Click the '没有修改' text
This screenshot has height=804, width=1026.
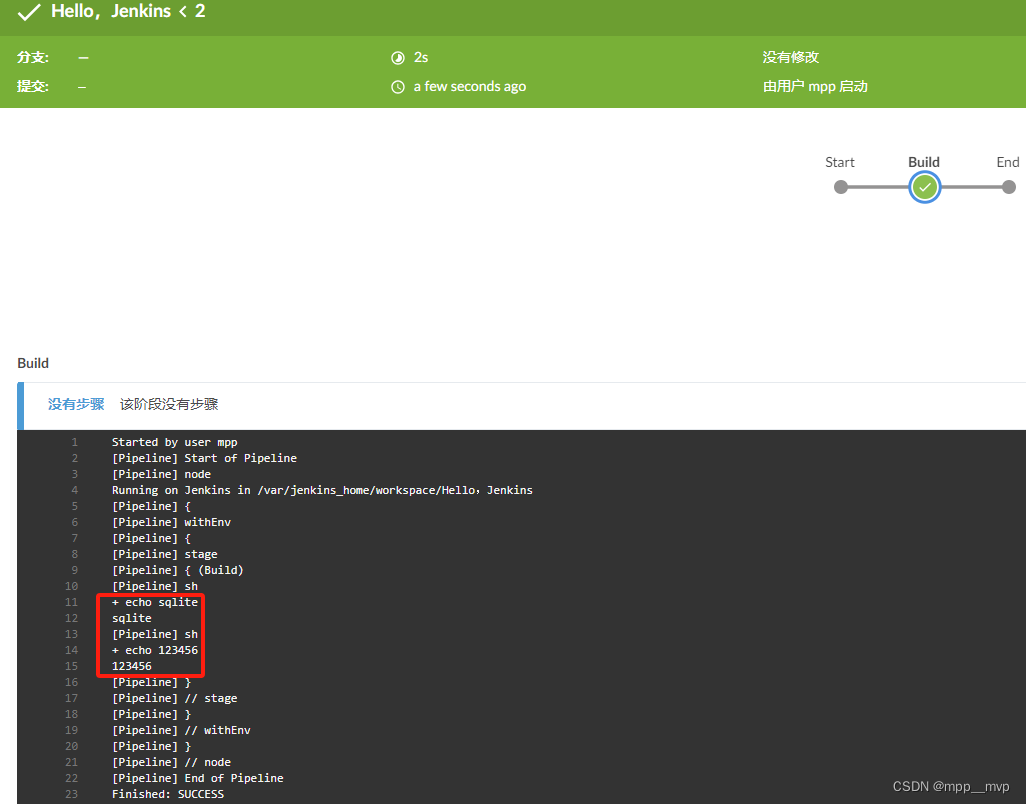[790, 58]
